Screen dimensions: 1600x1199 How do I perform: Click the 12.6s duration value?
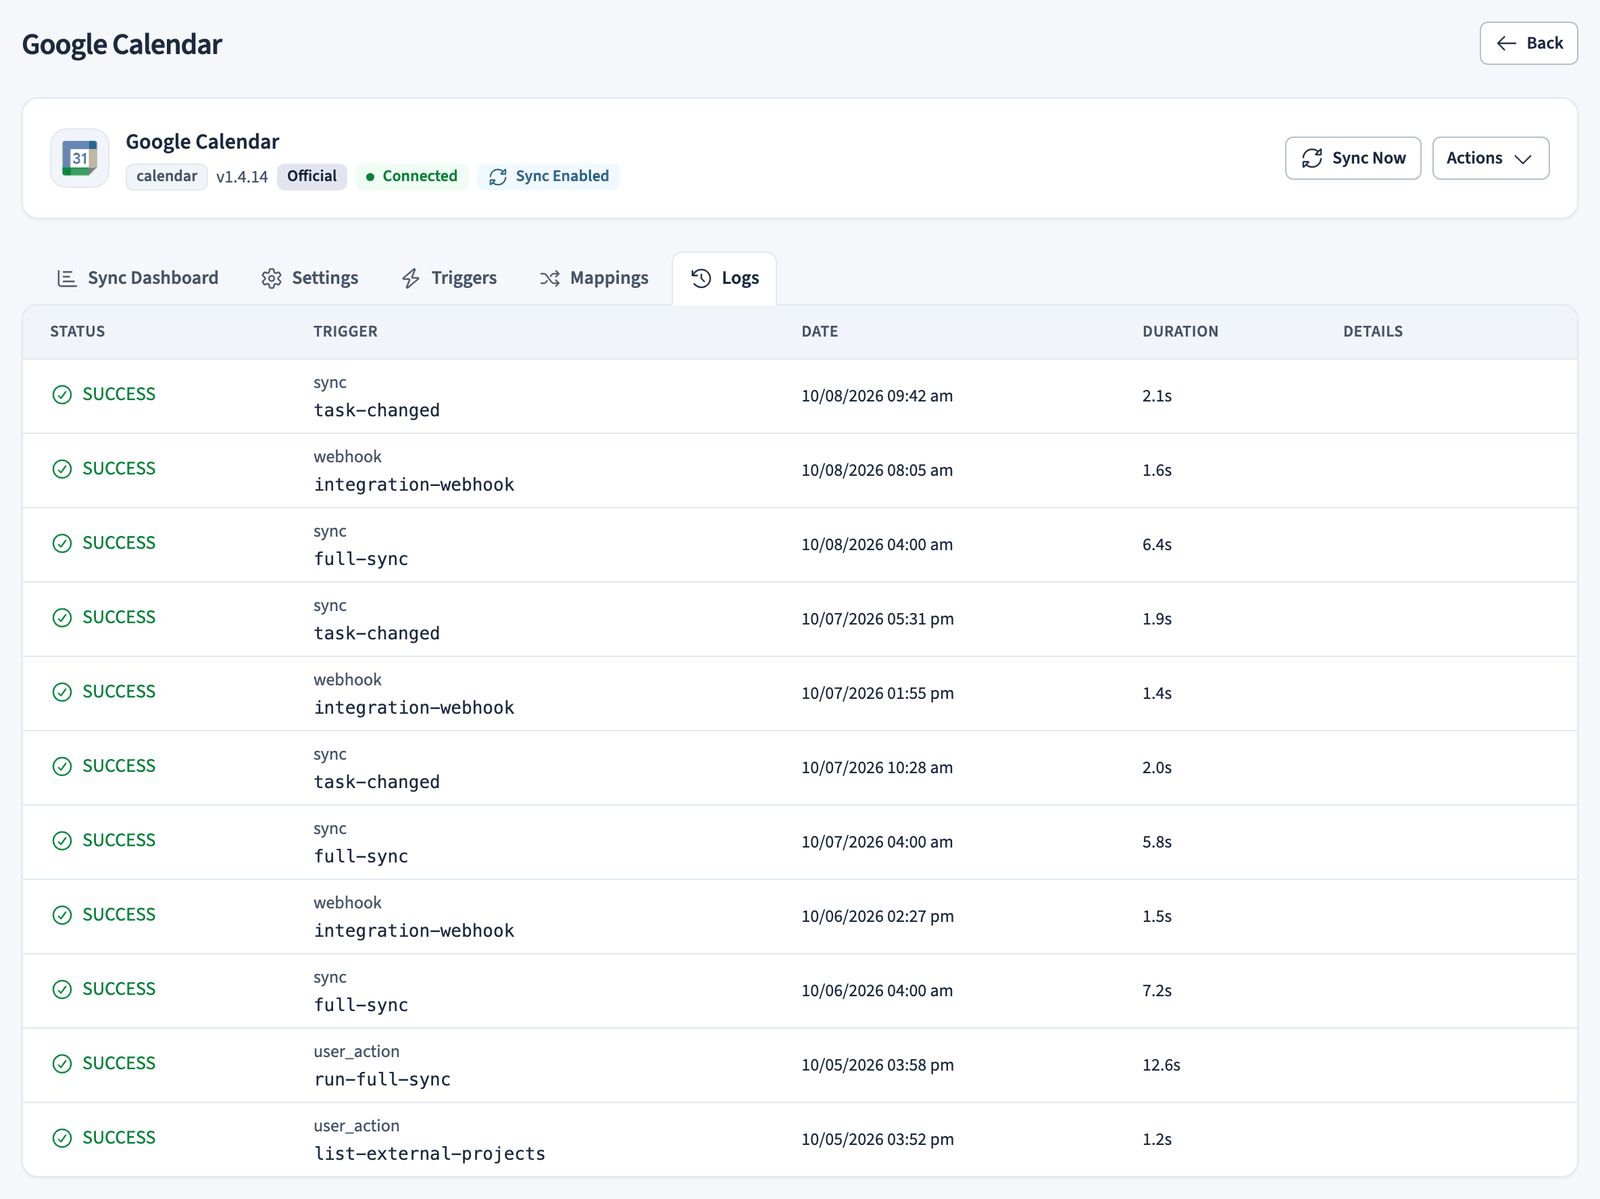click(x=1161, y=1066)
